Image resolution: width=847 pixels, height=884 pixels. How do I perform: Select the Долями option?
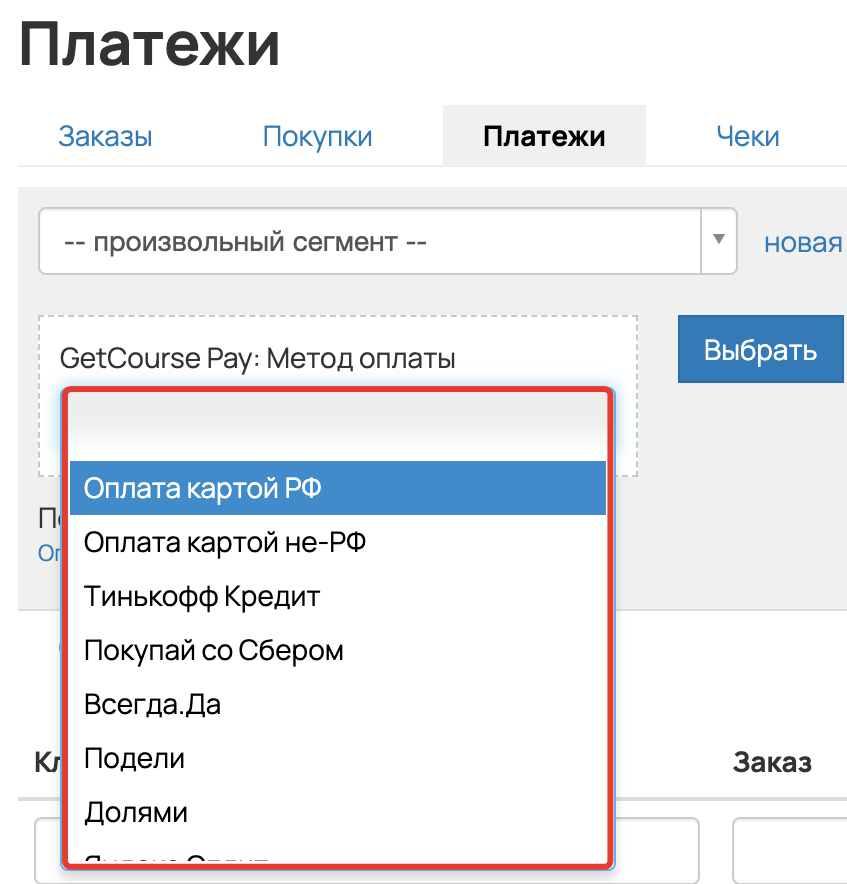(x=338, y=813)
